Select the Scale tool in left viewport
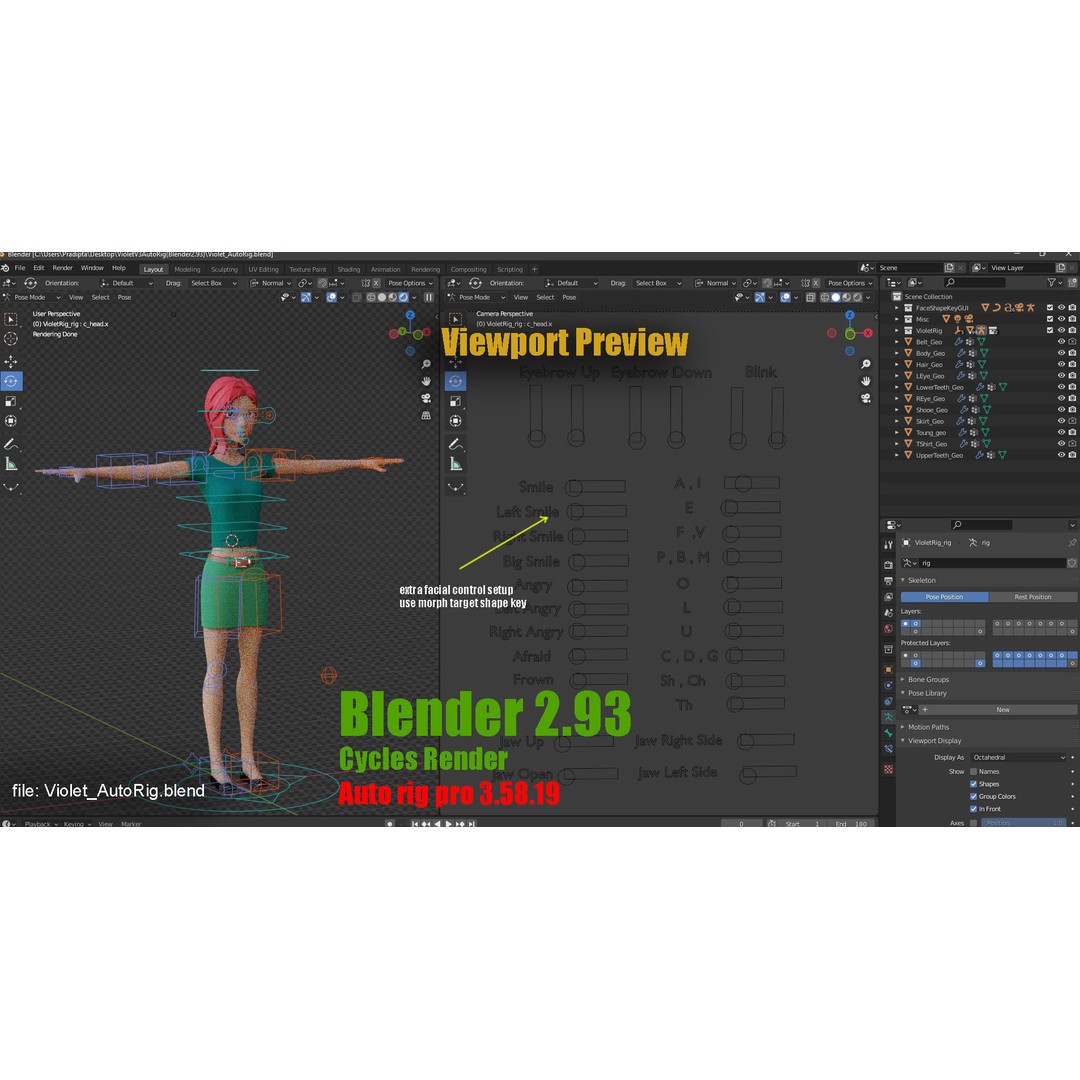The image size is (1080, 1080). pos(11,401)
